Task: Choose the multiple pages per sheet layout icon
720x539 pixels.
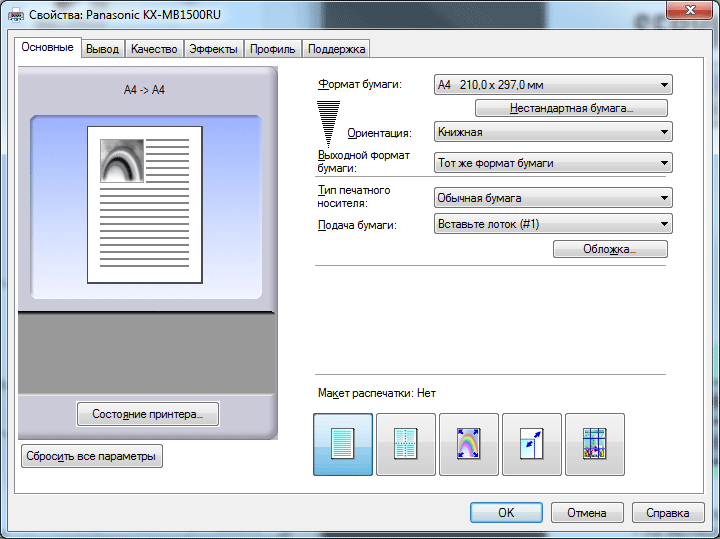Action: 406,444
